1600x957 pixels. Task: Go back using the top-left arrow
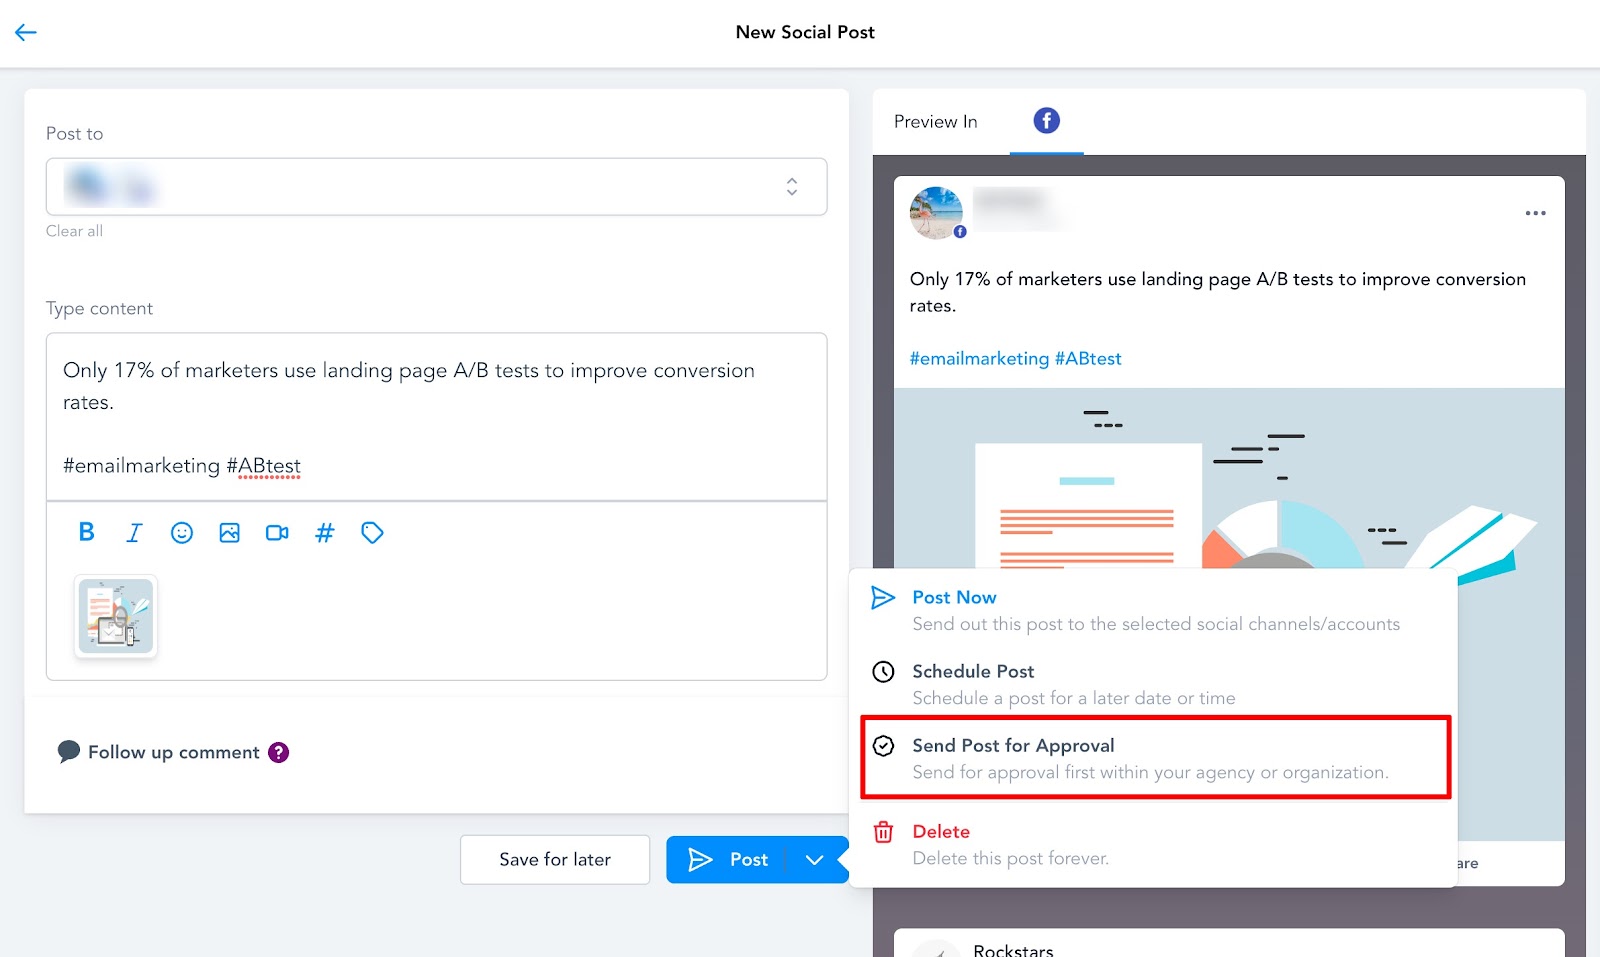click(x=26, y=32)
